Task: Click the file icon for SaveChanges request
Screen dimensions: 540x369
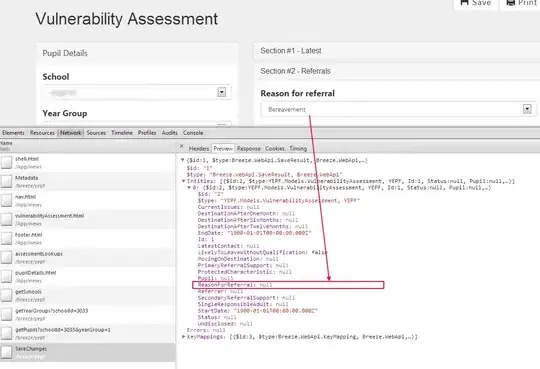Action: [6, 352]
